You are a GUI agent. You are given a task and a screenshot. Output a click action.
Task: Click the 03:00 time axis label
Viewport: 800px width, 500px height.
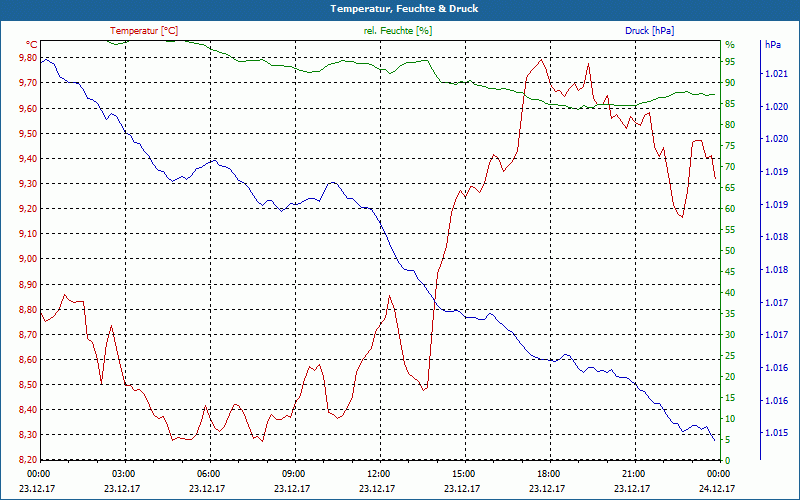point(123,473)
